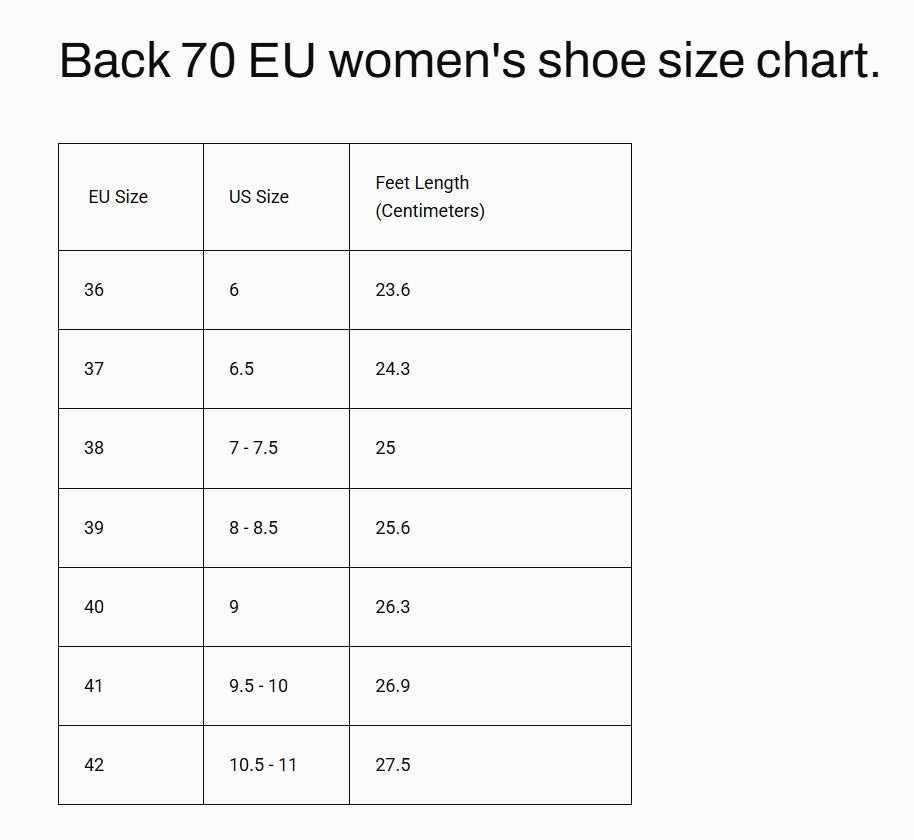This screenshot has height=840, width=914.
Task: Select EU size 39 cell
Action: click(94, 528)
